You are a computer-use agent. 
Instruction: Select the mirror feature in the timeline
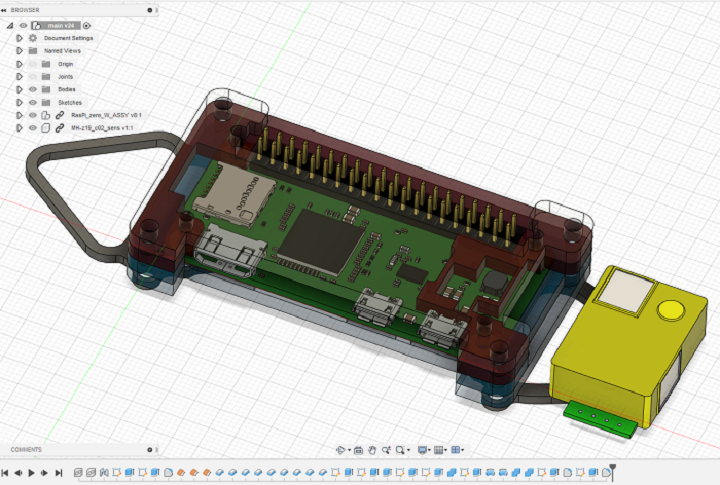104,472
